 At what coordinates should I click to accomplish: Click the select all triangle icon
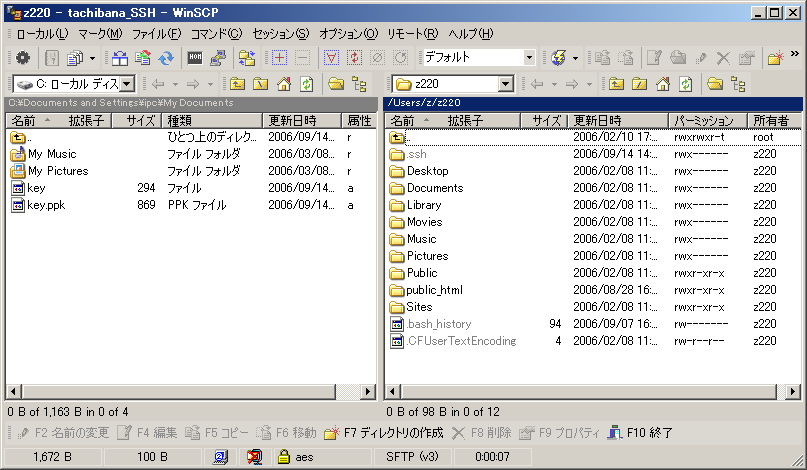pos(331,58)
